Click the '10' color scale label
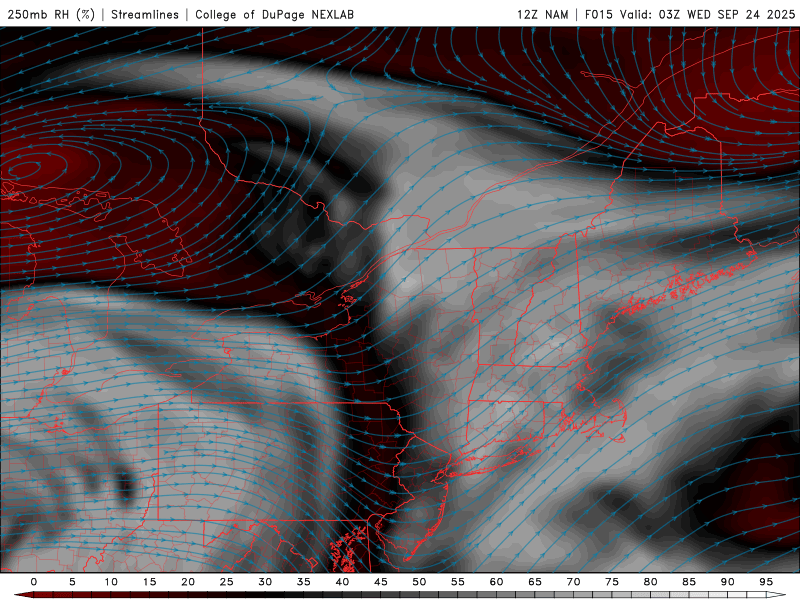This screenshot has width=800, height=600. click(x=111, y=582)
